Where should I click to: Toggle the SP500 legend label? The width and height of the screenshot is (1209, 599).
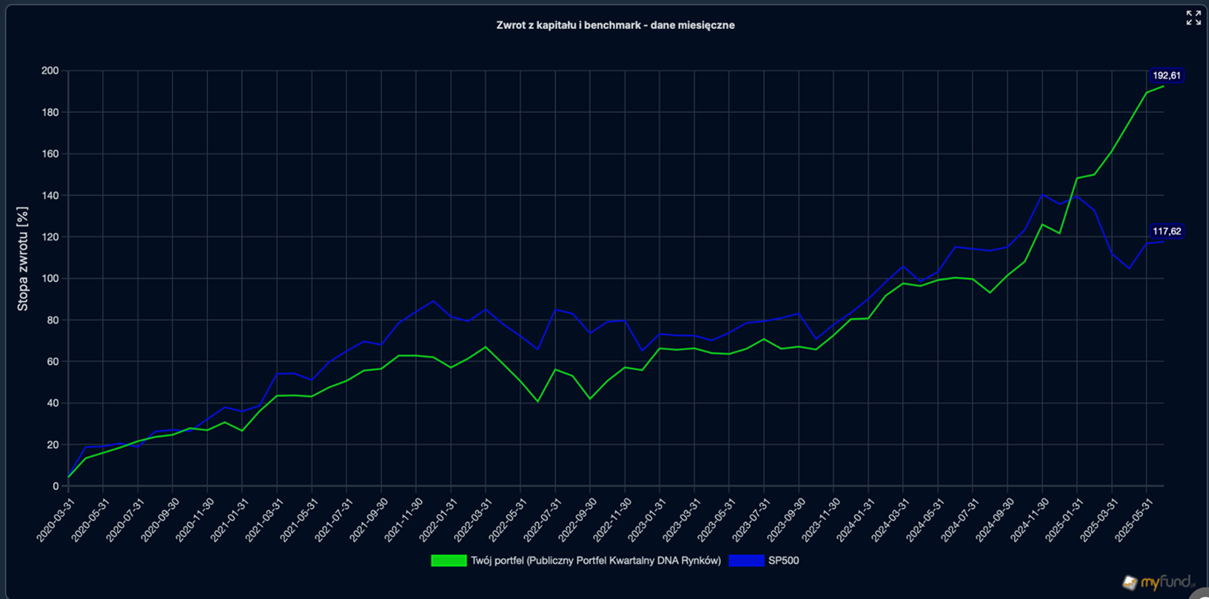[x=784, y=561]
